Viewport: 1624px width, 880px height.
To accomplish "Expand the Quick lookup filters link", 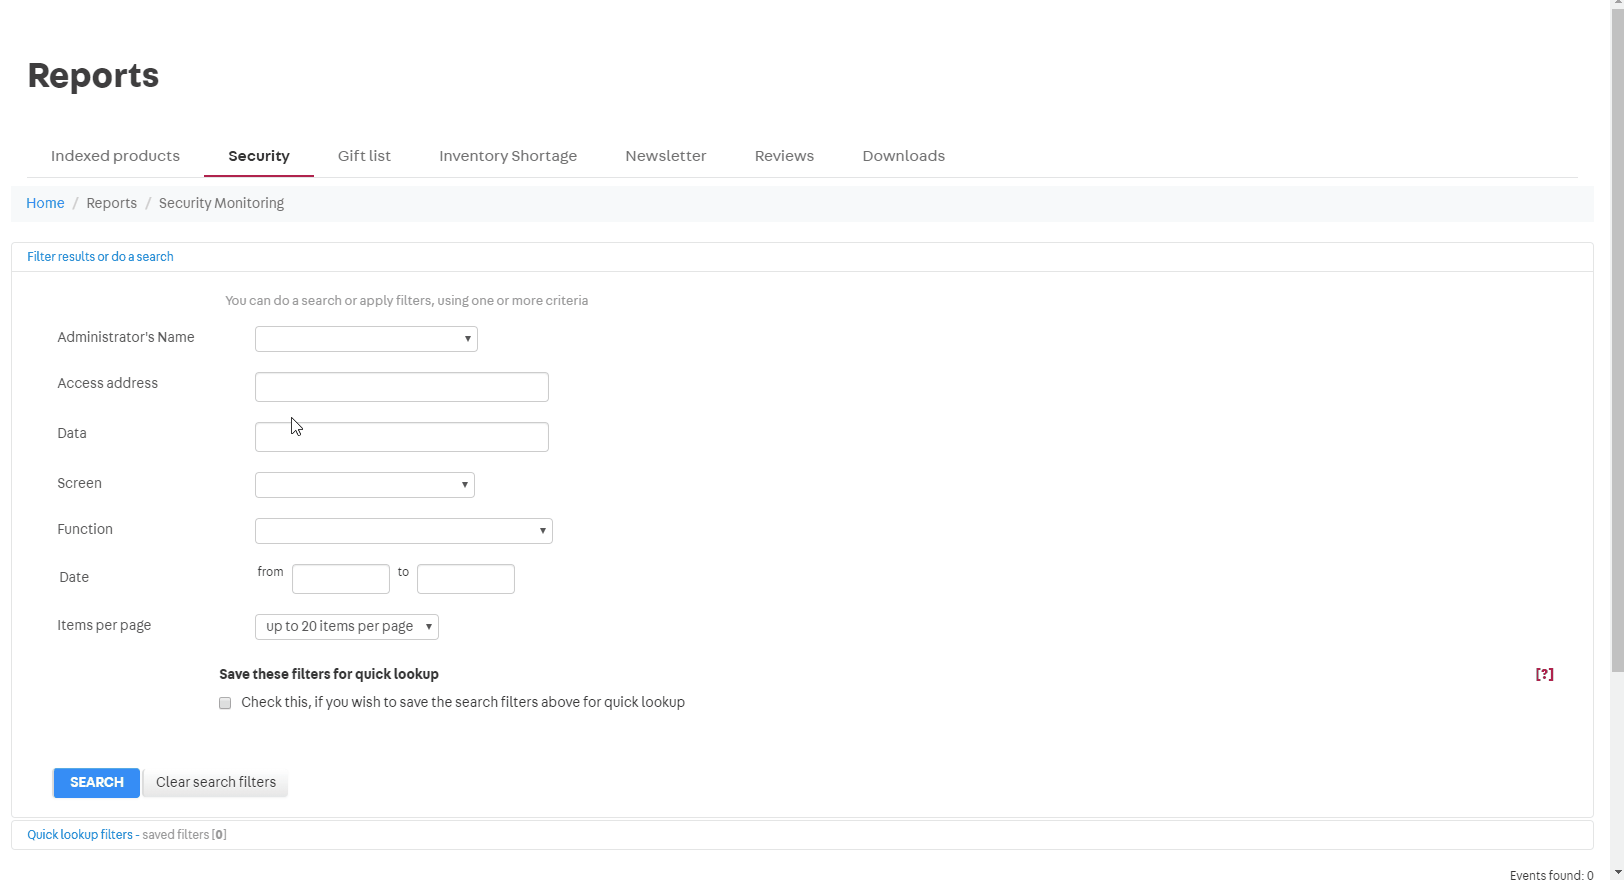I will pos(80,835).
